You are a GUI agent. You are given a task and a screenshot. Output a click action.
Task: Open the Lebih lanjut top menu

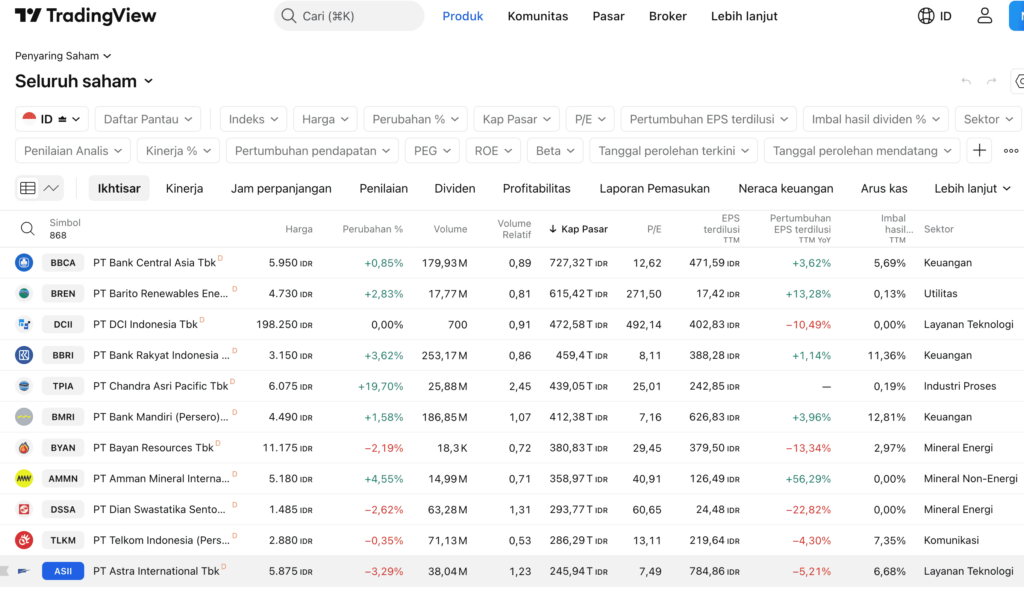click(744, 16)
